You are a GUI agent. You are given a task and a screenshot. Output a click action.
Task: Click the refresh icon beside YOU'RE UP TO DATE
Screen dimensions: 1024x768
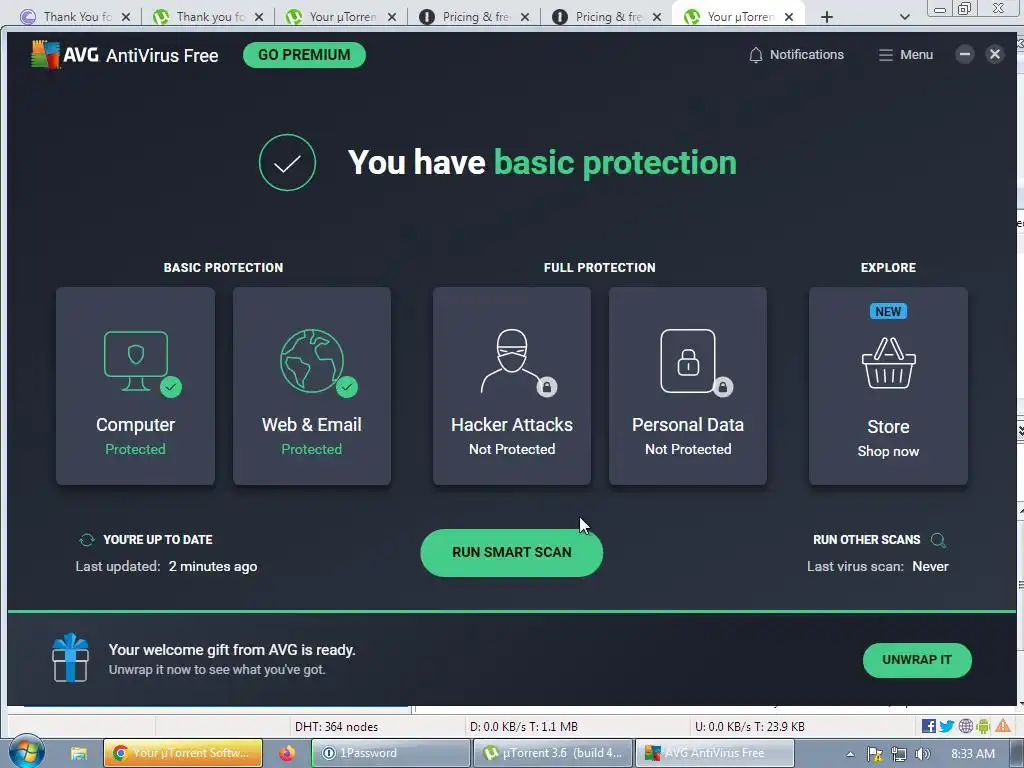click(x=86, y=540)
